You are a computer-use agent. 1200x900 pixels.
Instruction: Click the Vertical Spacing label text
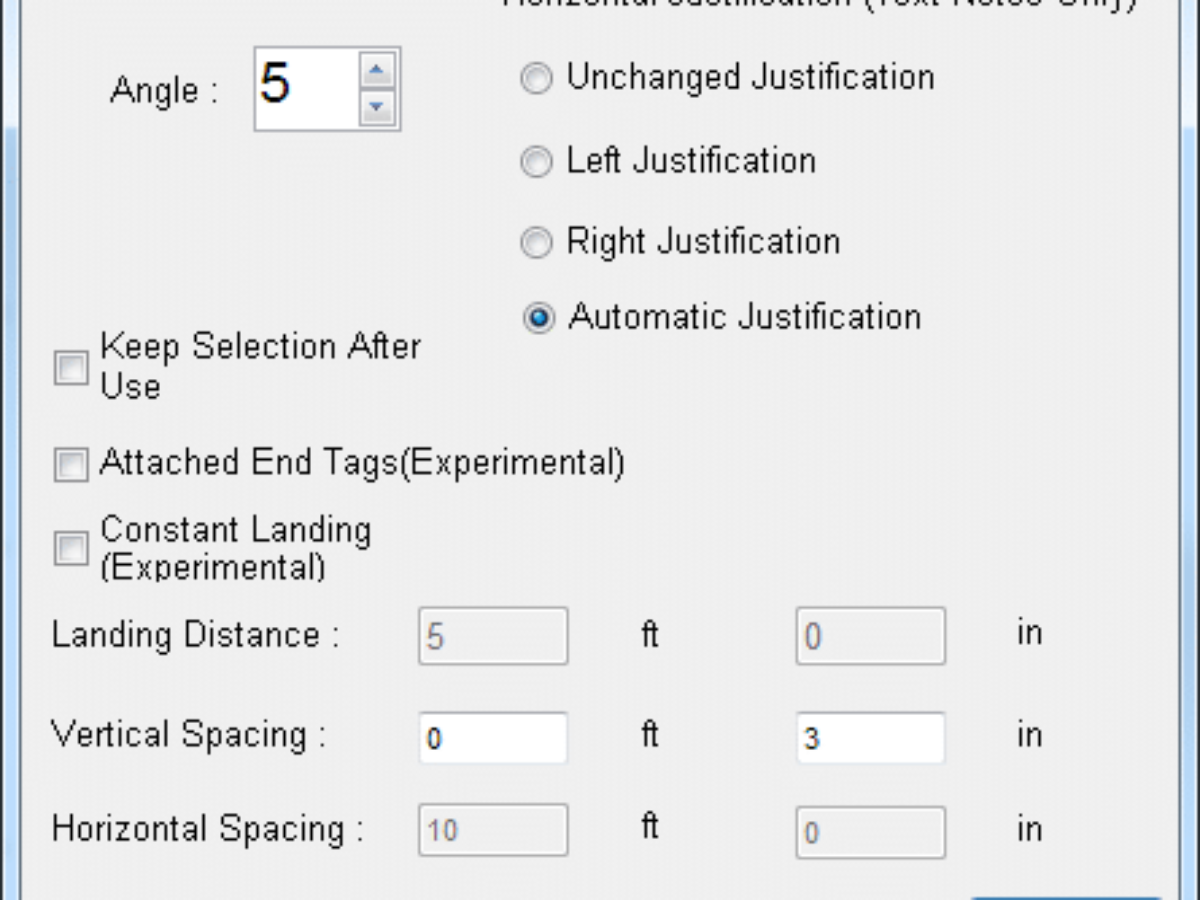point(188,736)
